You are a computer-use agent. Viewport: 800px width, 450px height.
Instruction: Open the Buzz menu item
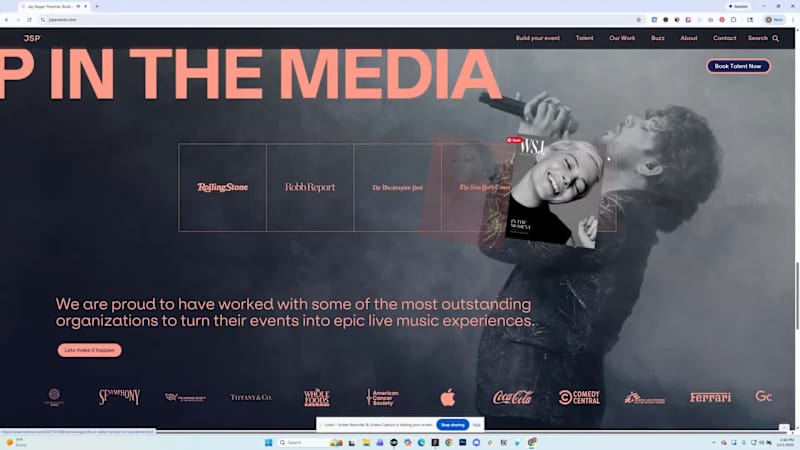coord(658,38)
